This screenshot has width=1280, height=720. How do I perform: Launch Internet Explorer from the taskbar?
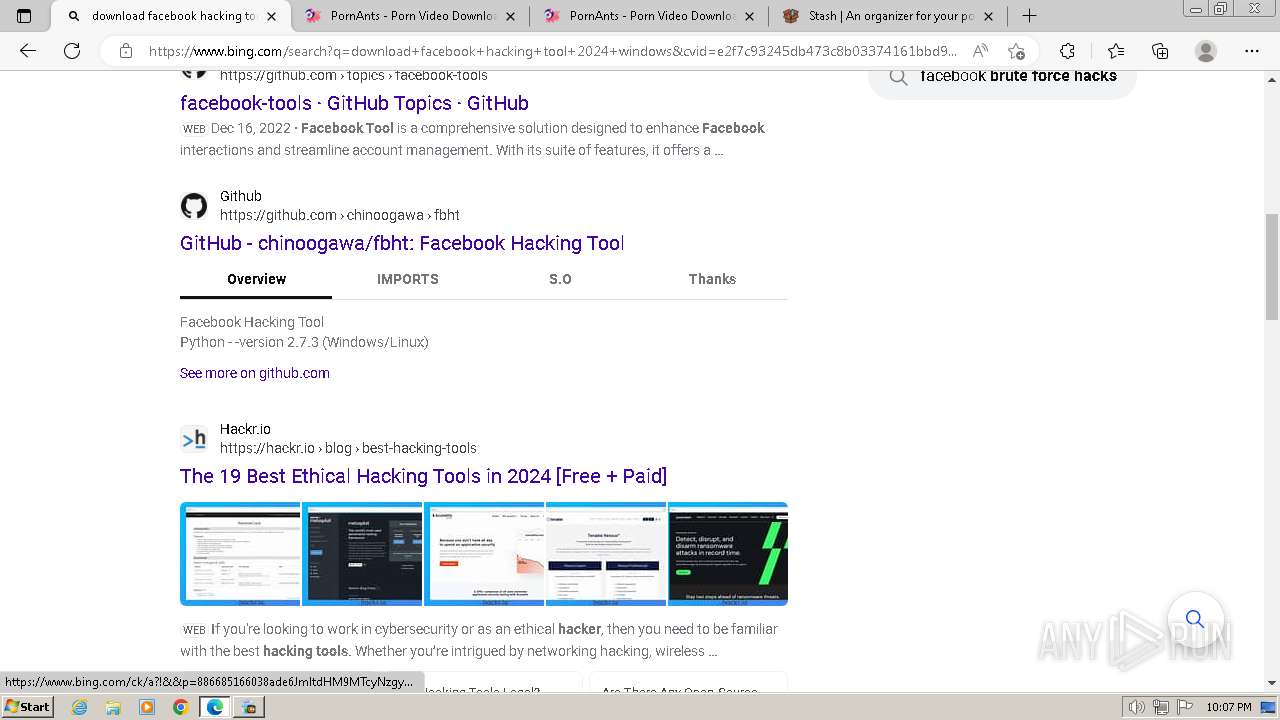80,707
